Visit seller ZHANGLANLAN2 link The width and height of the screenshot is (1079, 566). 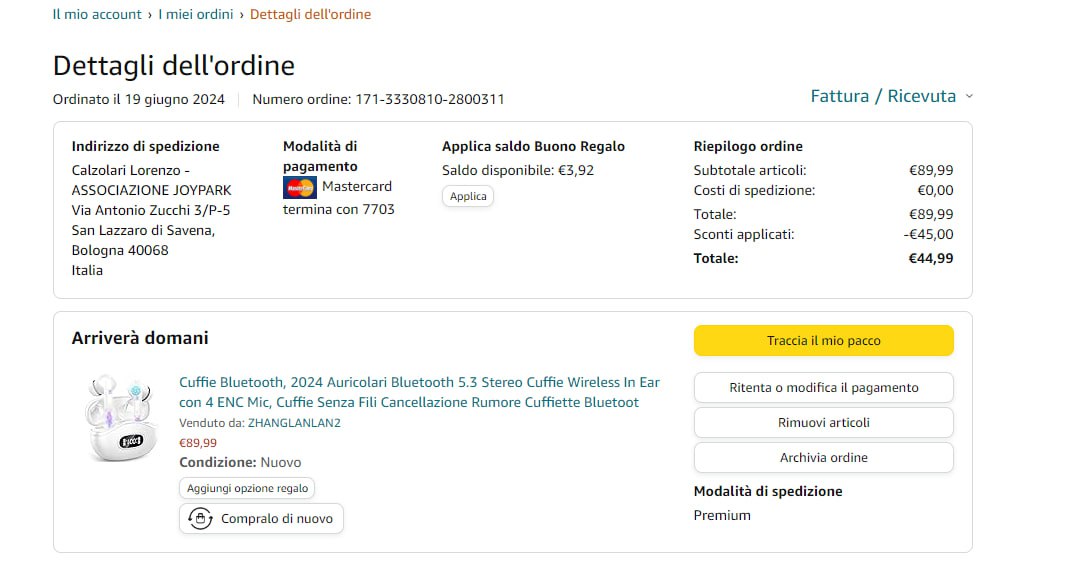[x=294, y=423]
